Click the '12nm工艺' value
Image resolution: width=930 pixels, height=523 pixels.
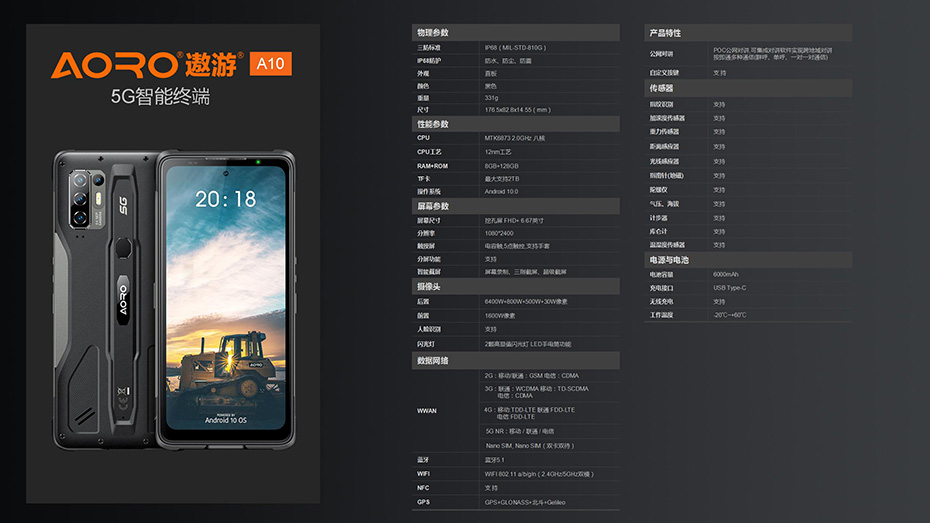(x=498, y=152)
